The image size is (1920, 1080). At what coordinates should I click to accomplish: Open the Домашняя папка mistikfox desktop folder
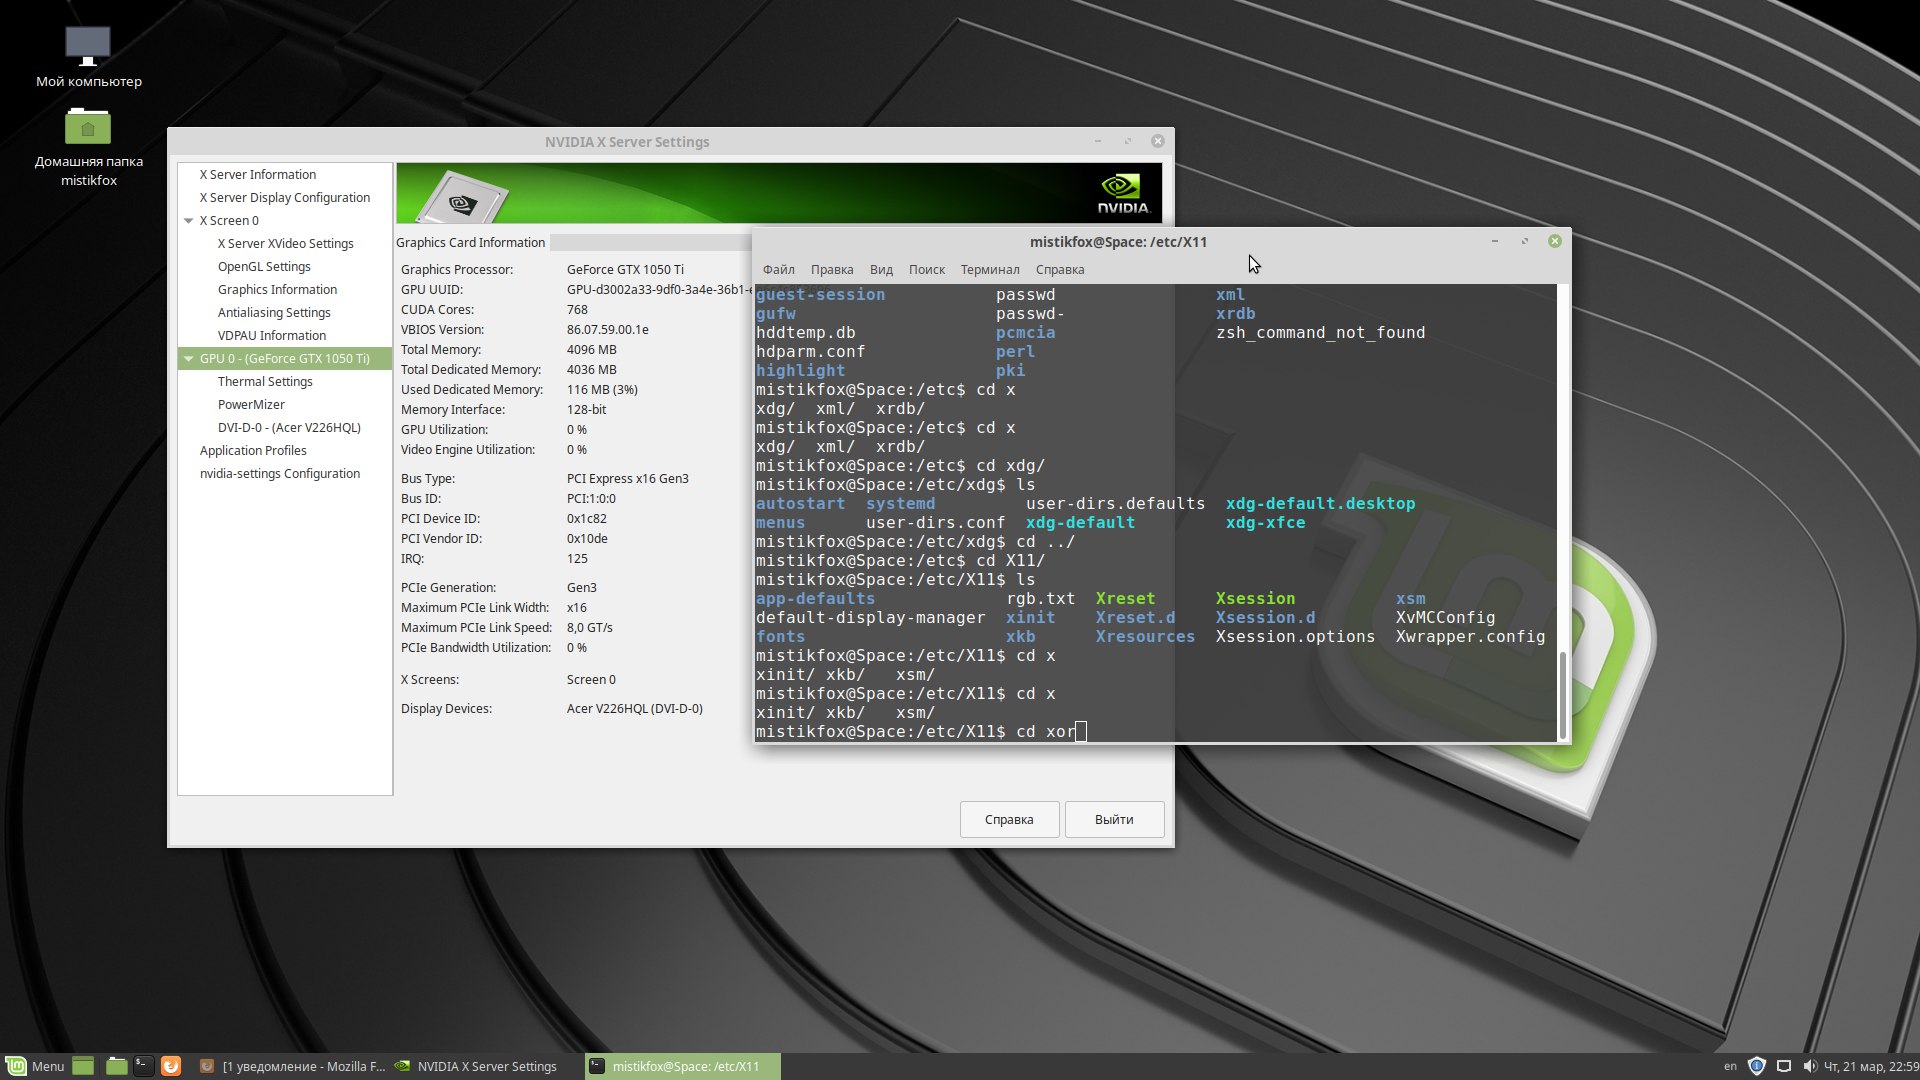point(88,147)
